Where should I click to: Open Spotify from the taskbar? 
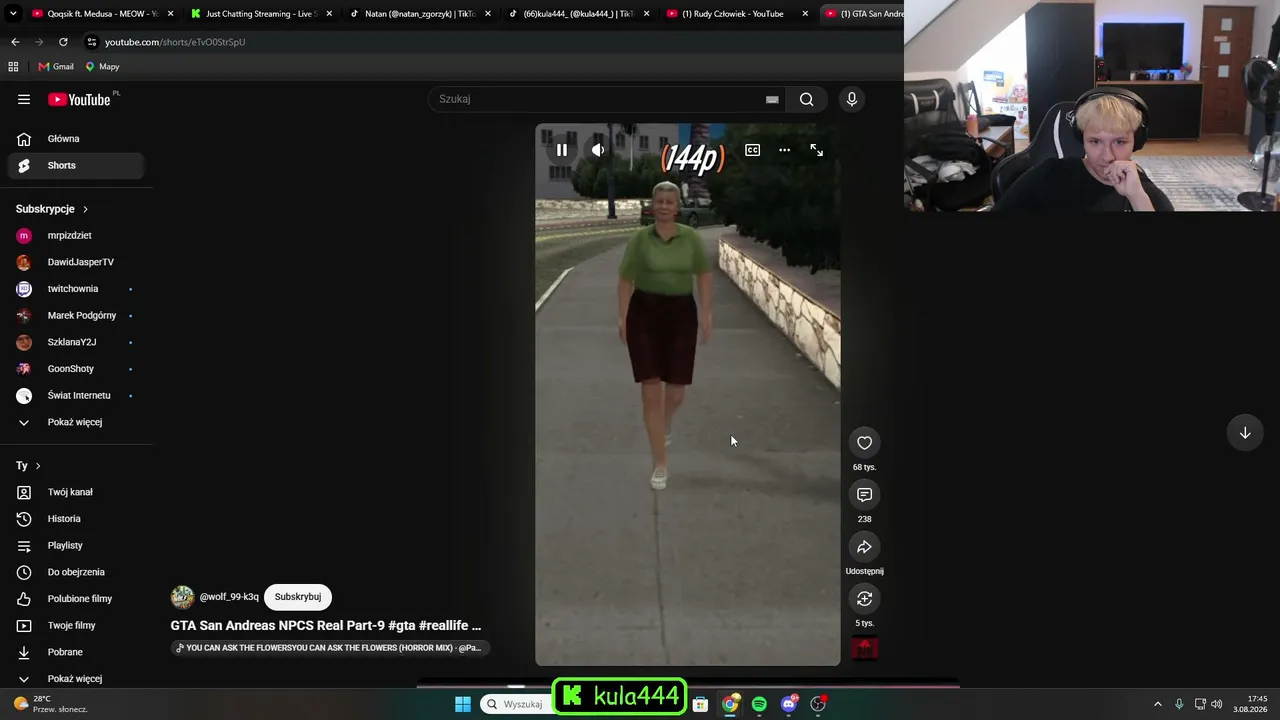759,704
